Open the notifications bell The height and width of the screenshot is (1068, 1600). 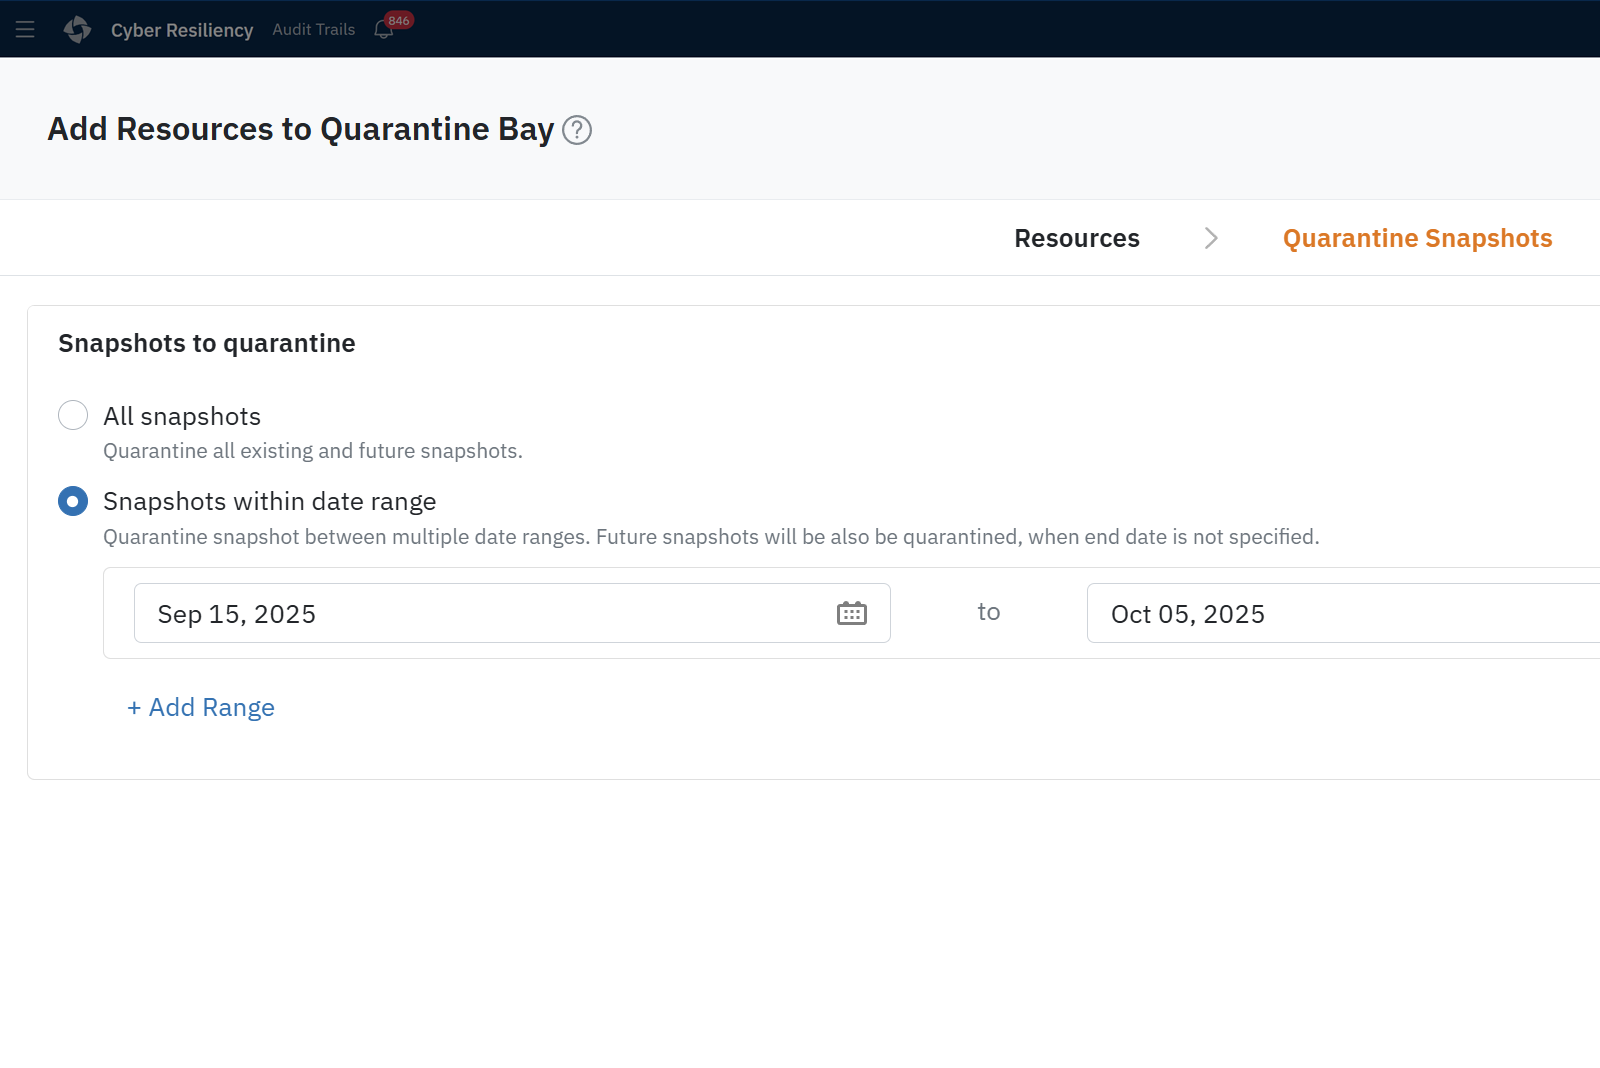[x=383, y=31]
